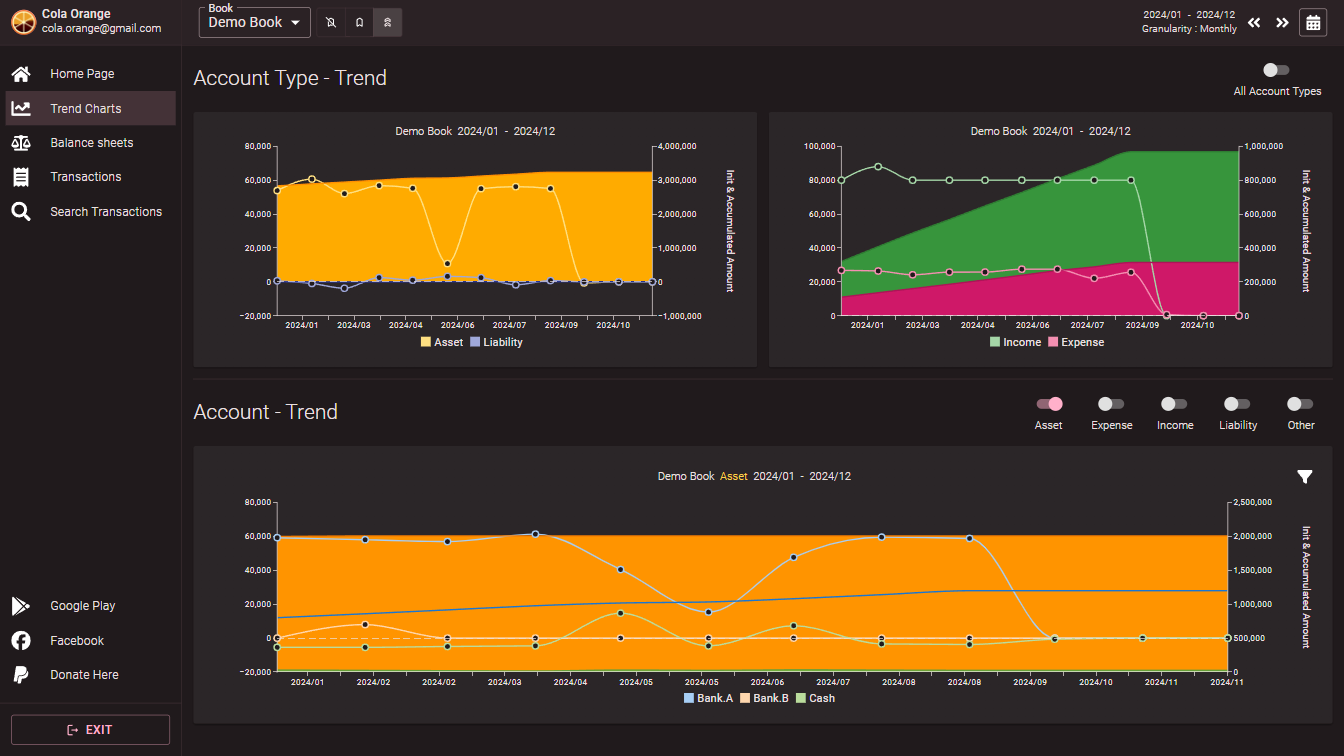
Task: Open the Book dropdown showing Demo Book
Action: click(255, 22)
